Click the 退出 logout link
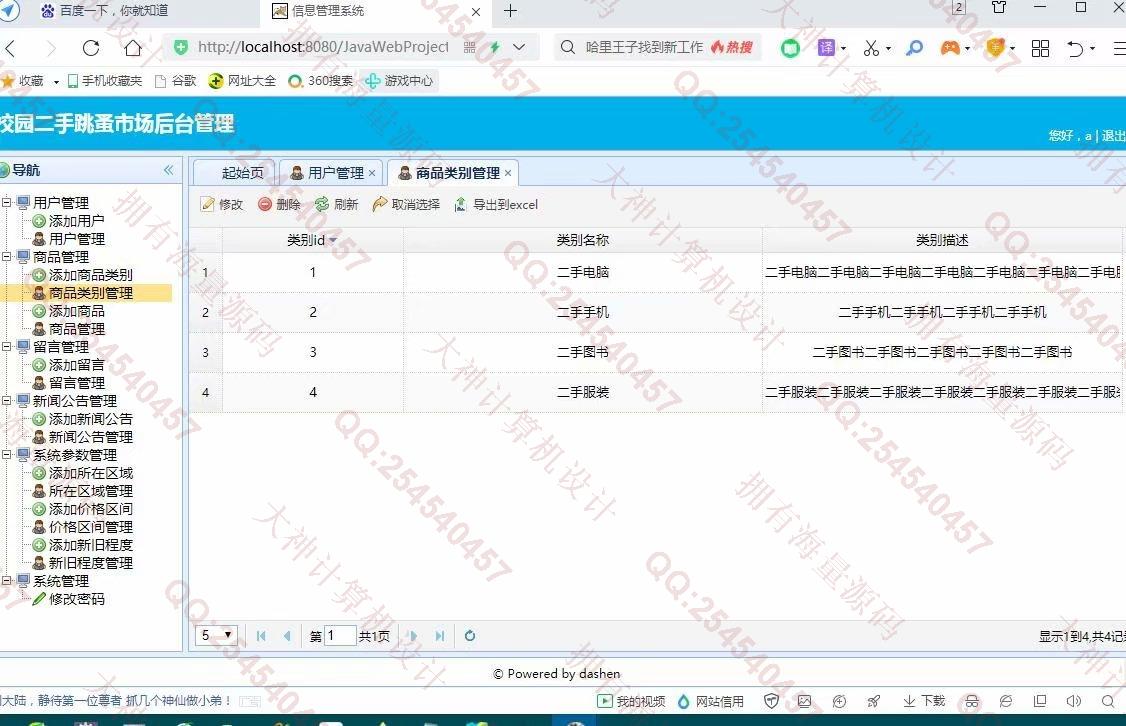Viewport: 1126px width, 726px height. coord(1113,135)
